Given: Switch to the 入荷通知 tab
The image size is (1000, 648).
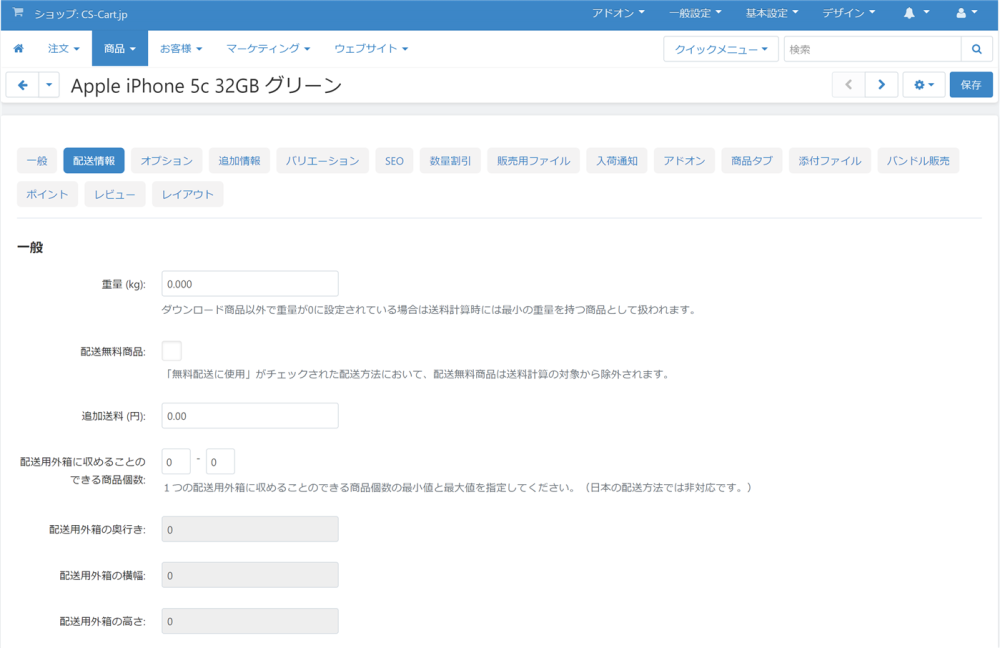Looking at the screenshot, I should coord(617,161).
